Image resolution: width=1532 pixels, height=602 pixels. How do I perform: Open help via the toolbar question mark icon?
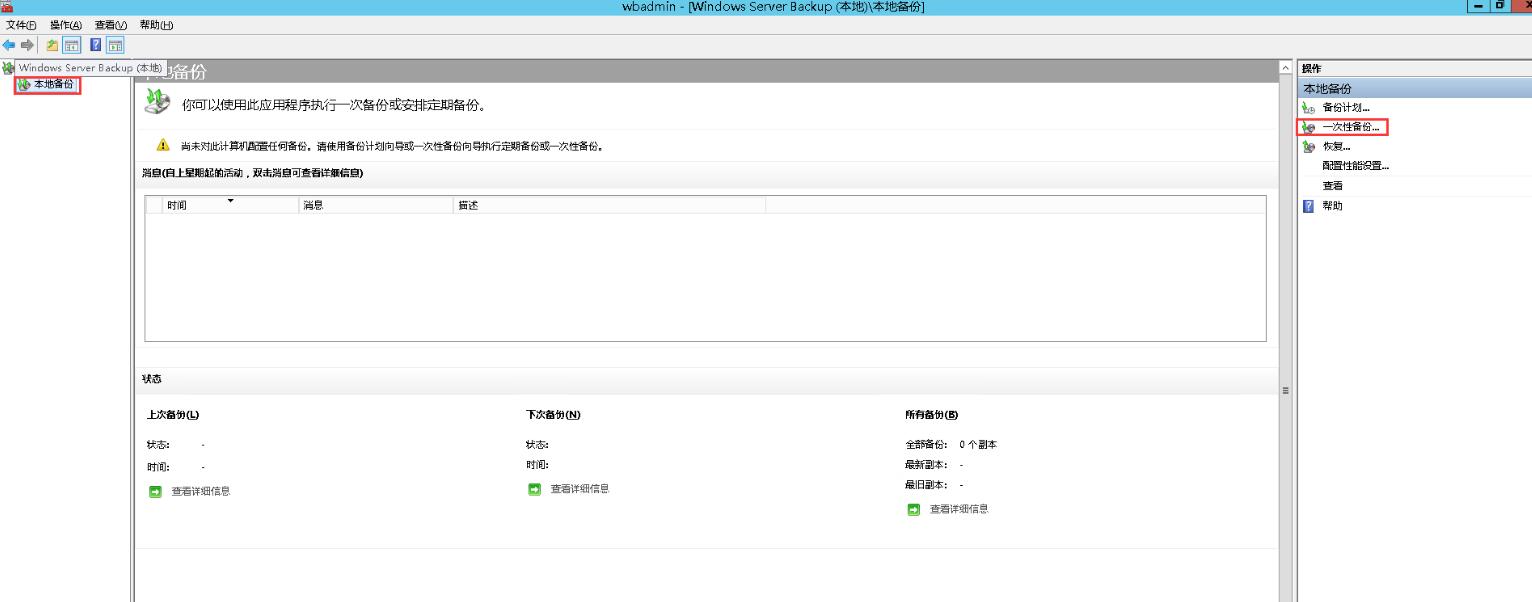(x=96, y=45)
